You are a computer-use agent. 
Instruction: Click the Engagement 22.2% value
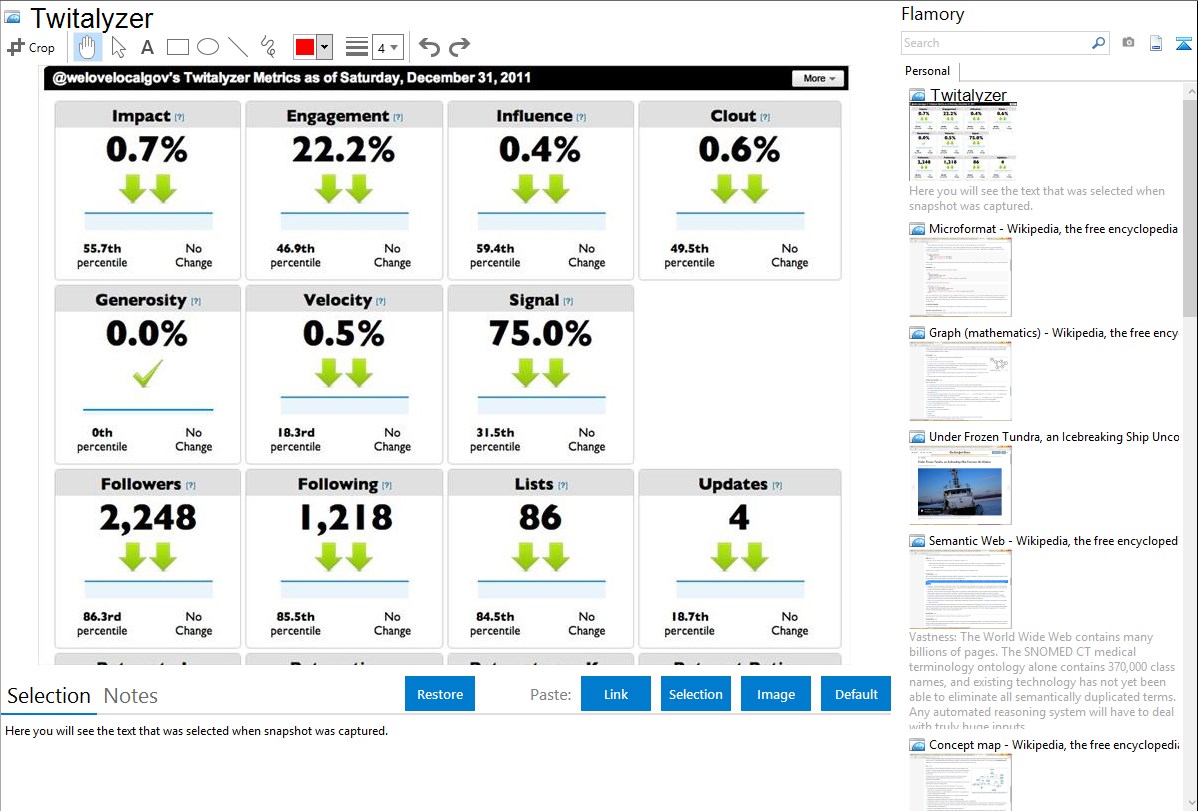point(344,149)
